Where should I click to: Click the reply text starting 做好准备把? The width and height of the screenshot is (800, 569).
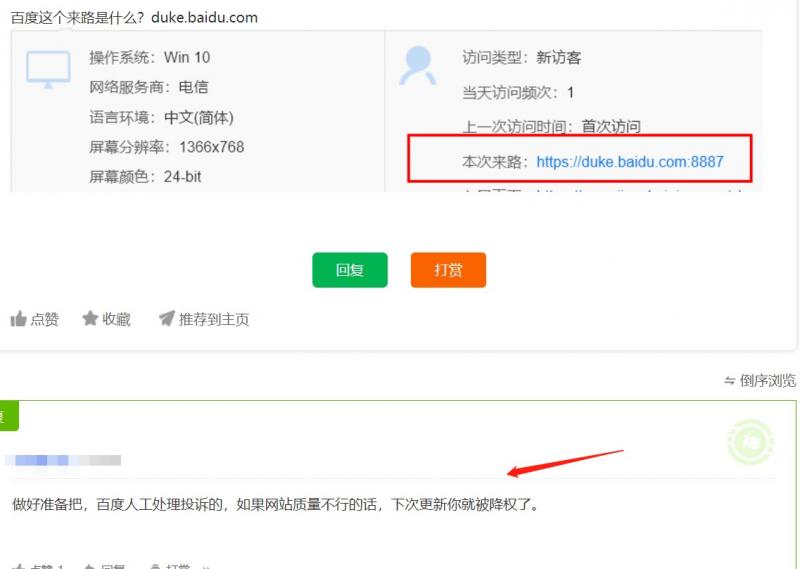pos(276,505)
